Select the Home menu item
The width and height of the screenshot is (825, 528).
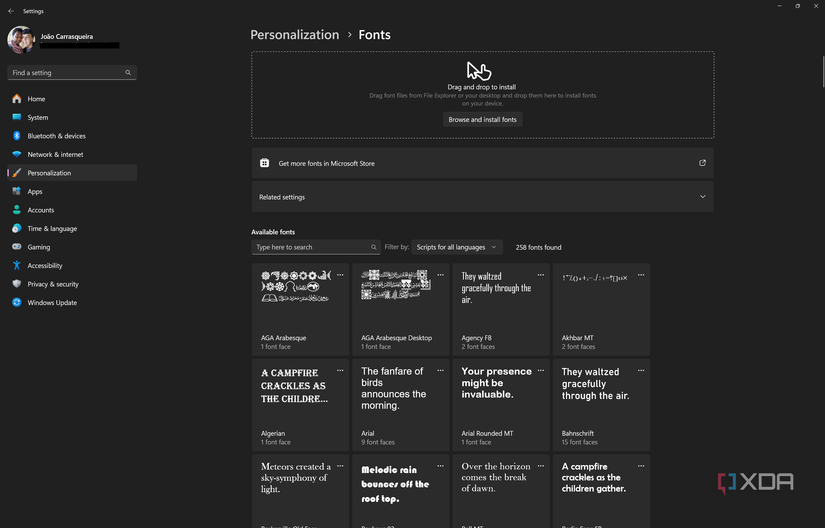click(x=72, y=99)
